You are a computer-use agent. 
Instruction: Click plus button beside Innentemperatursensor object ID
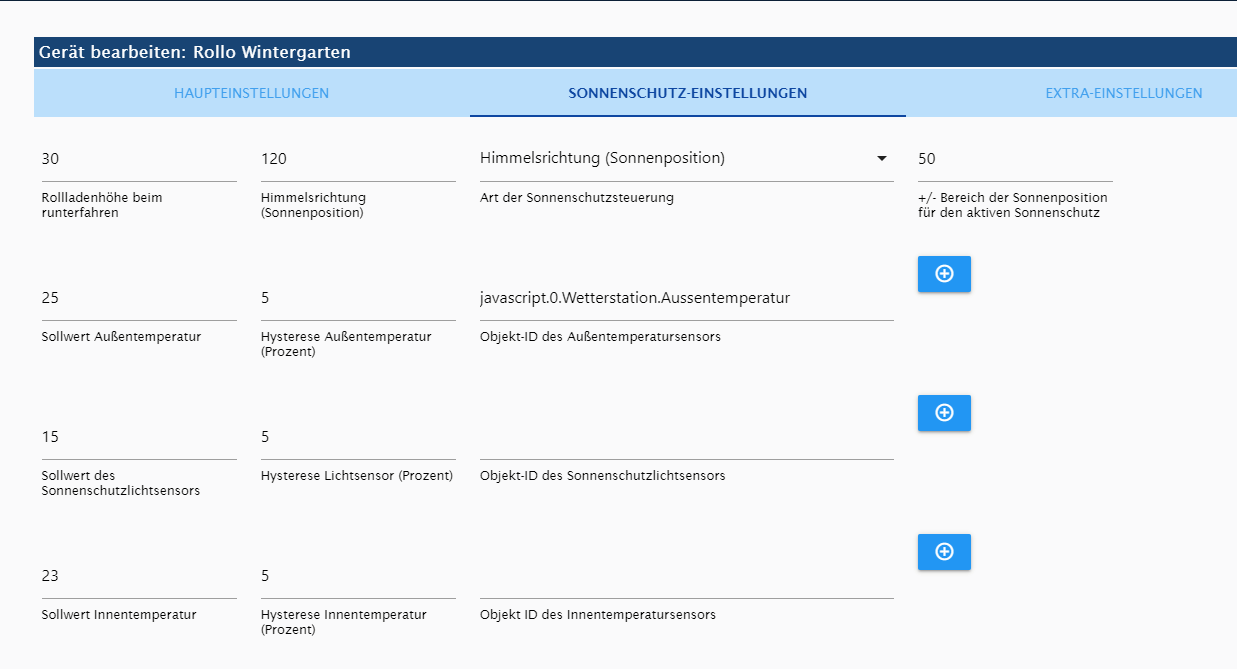pos(944,552)
